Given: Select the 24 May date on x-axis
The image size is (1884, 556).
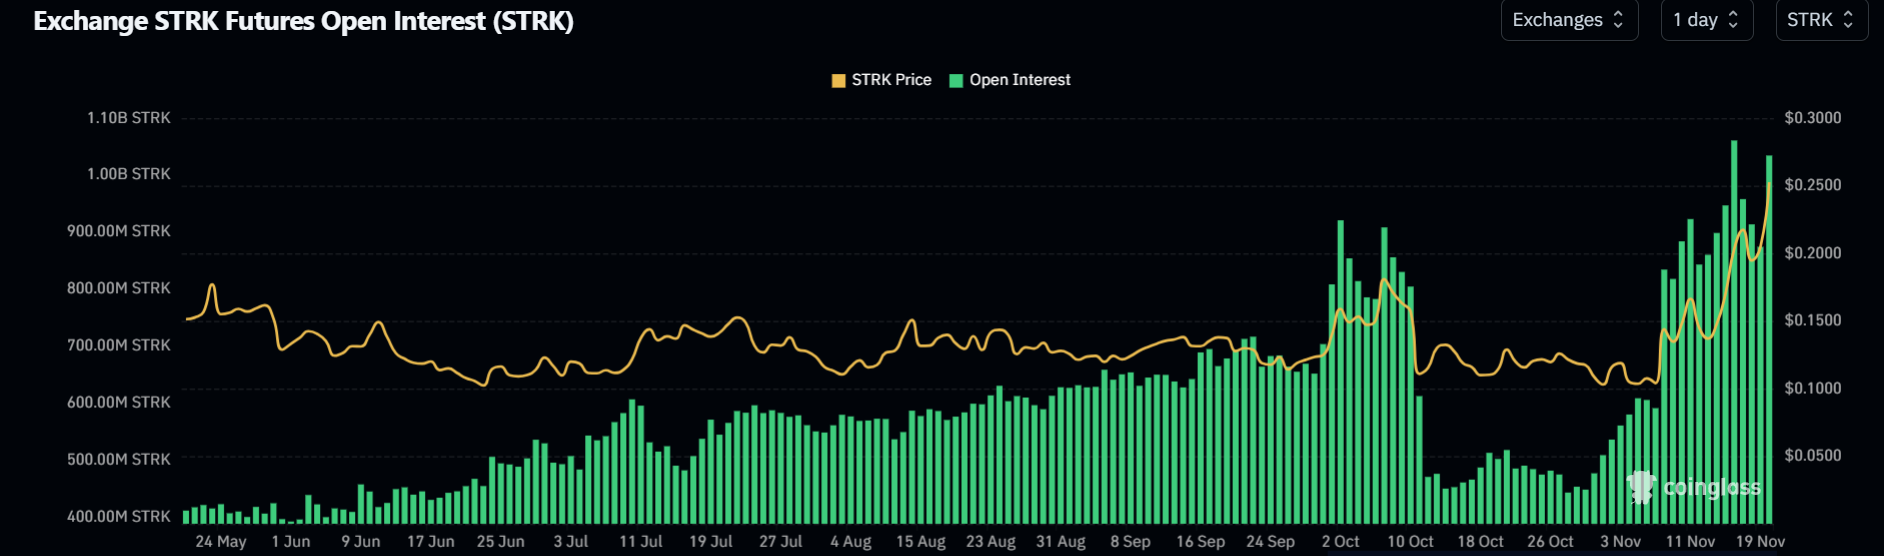Looking at the screenshot, I should click(x=220, y=541).
